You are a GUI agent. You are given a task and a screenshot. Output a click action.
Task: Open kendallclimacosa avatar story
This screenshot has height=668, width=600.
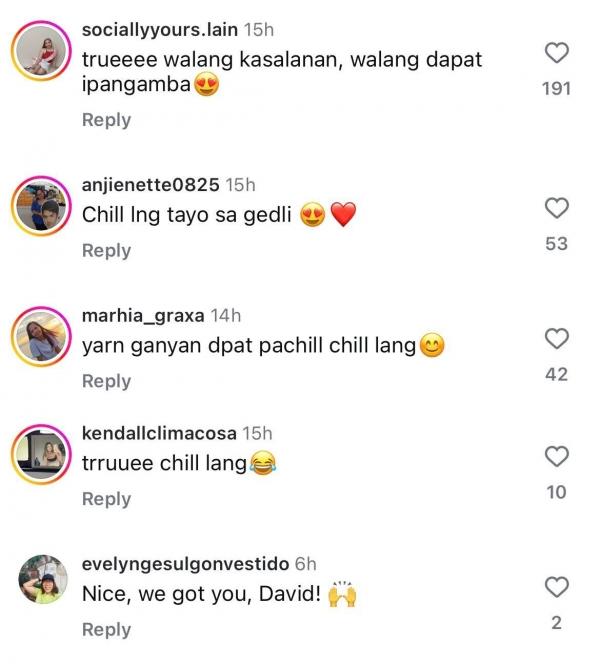pyautogui.click(x=41, y=454)
